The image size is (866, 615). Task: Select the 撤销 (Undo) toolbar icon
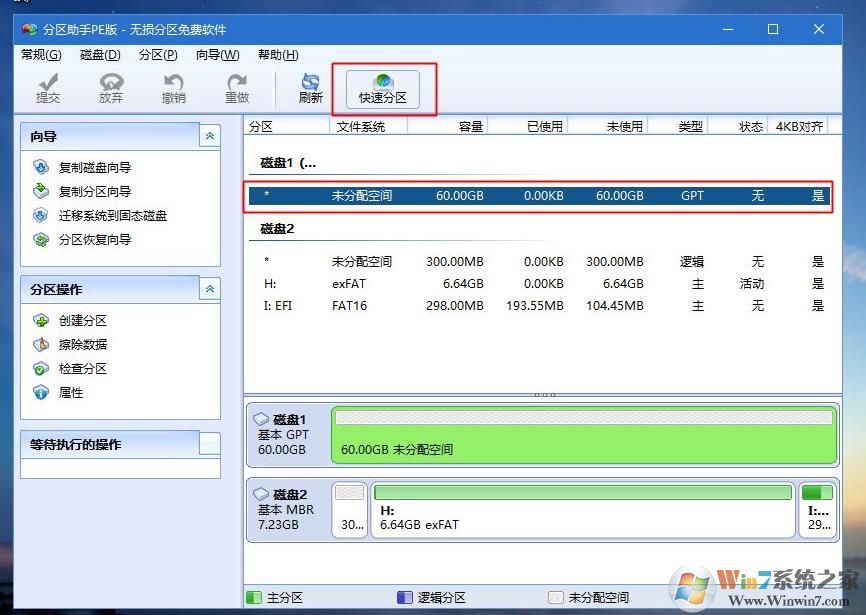[173, 88]
